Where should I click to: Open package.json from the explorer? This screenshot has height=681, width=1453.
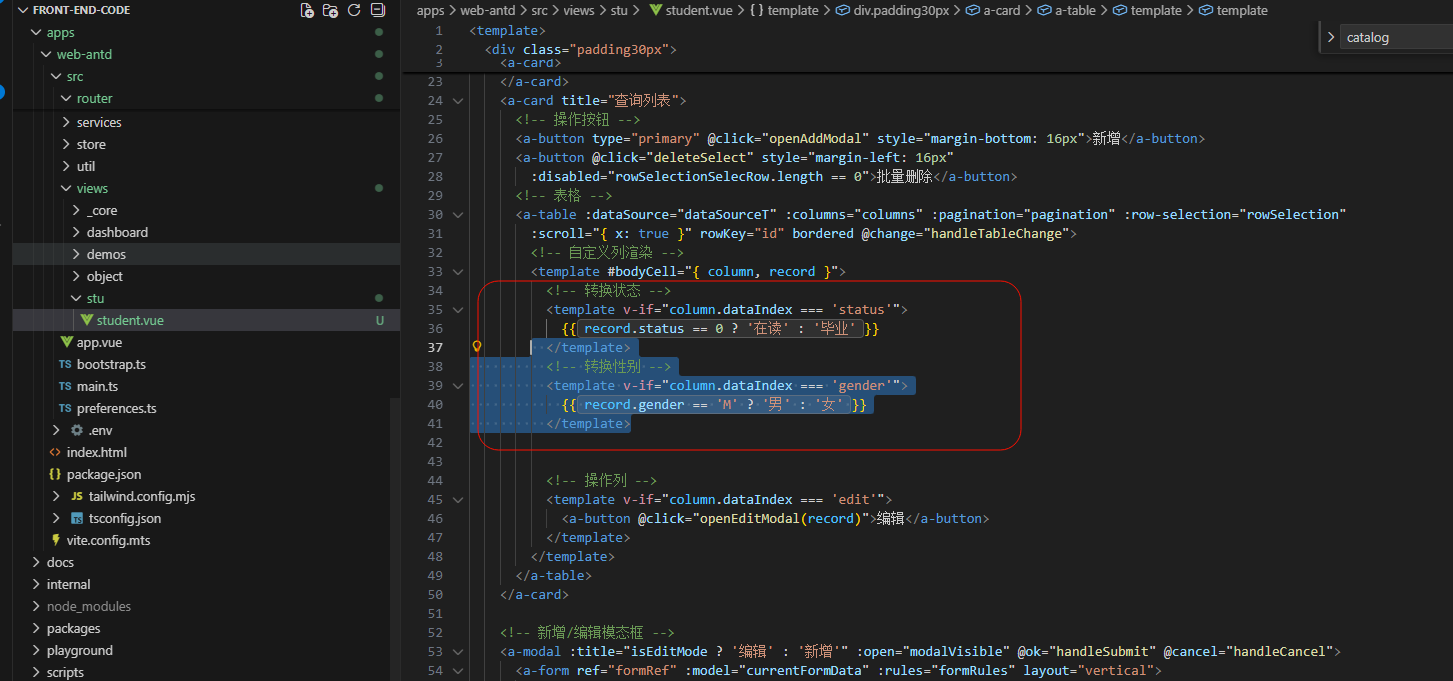(x=103, y=474)
